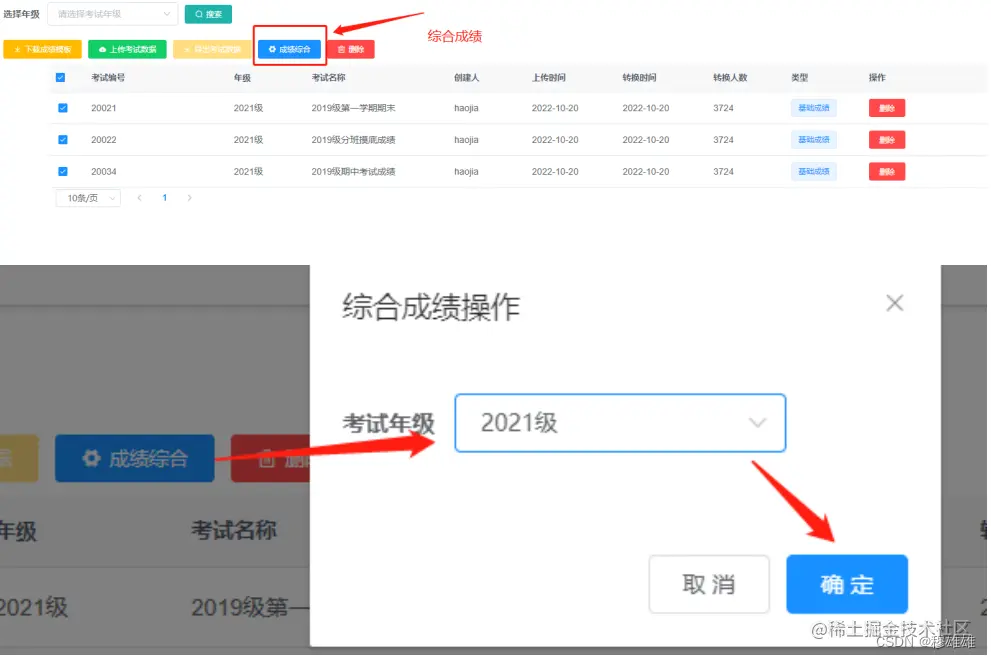Select the 基础成绩 tag for exam 20021
Image resolution: width=991 pixels, height=659 pixels.
(x=813, y=107)
